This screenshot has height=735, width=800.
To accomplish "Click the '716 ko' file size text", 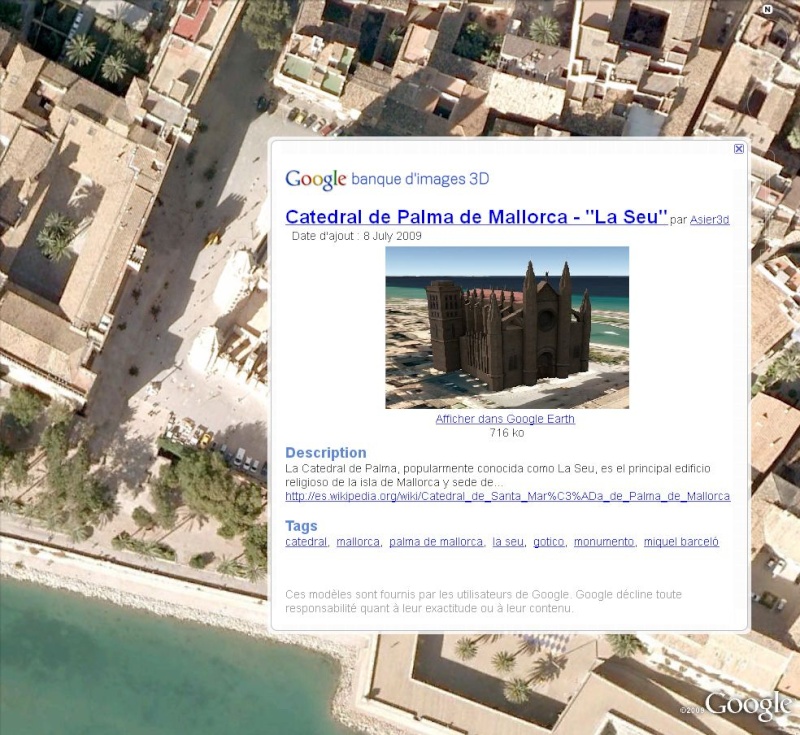I will pos(507,433).
